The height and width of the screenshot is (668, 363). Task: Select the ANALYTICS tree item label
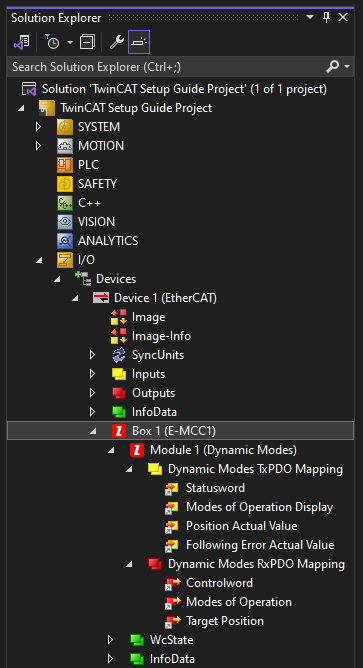click(x=108, y=241)
